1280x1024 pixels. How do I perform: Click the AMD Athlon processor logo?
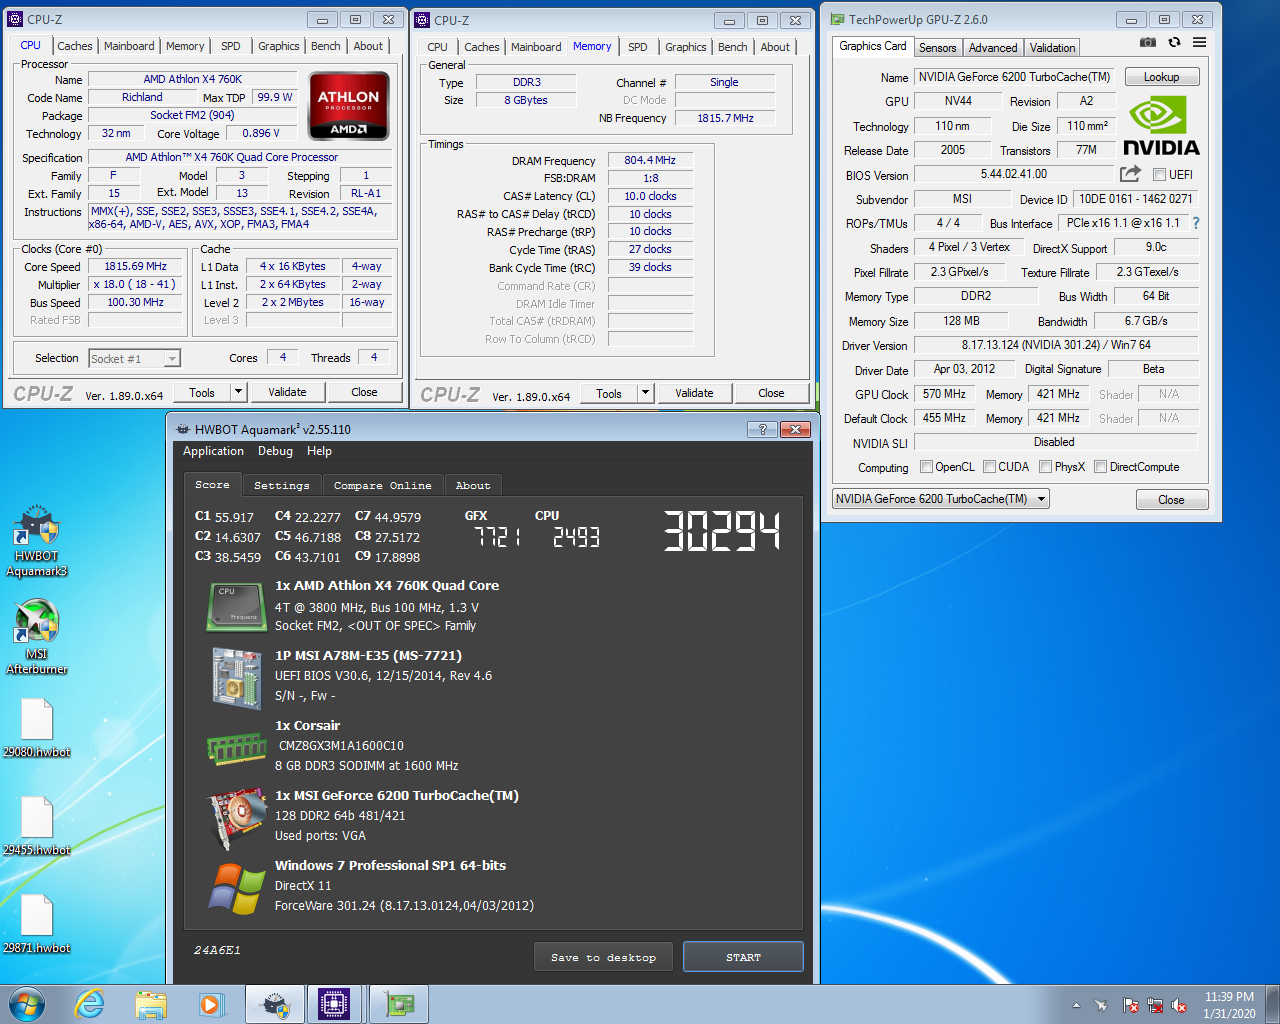[x=349, y=105]
